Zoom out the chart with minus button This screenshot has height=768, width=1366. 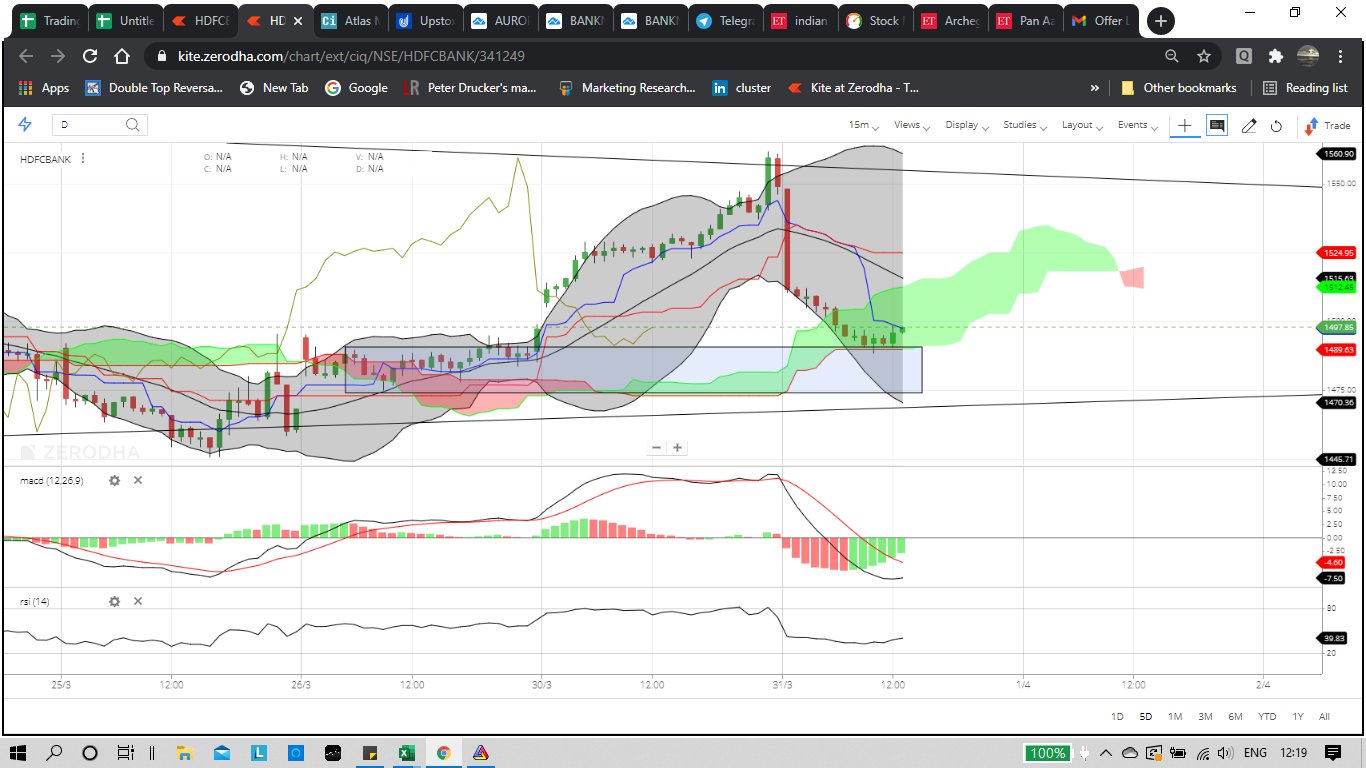[657, 447]
